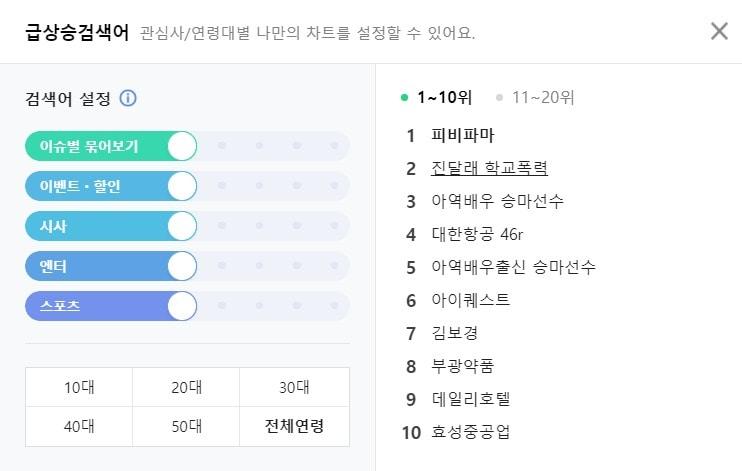The image size is (742, 471).
Task: Choose the 40대 age filter
Action: point(79,427)
